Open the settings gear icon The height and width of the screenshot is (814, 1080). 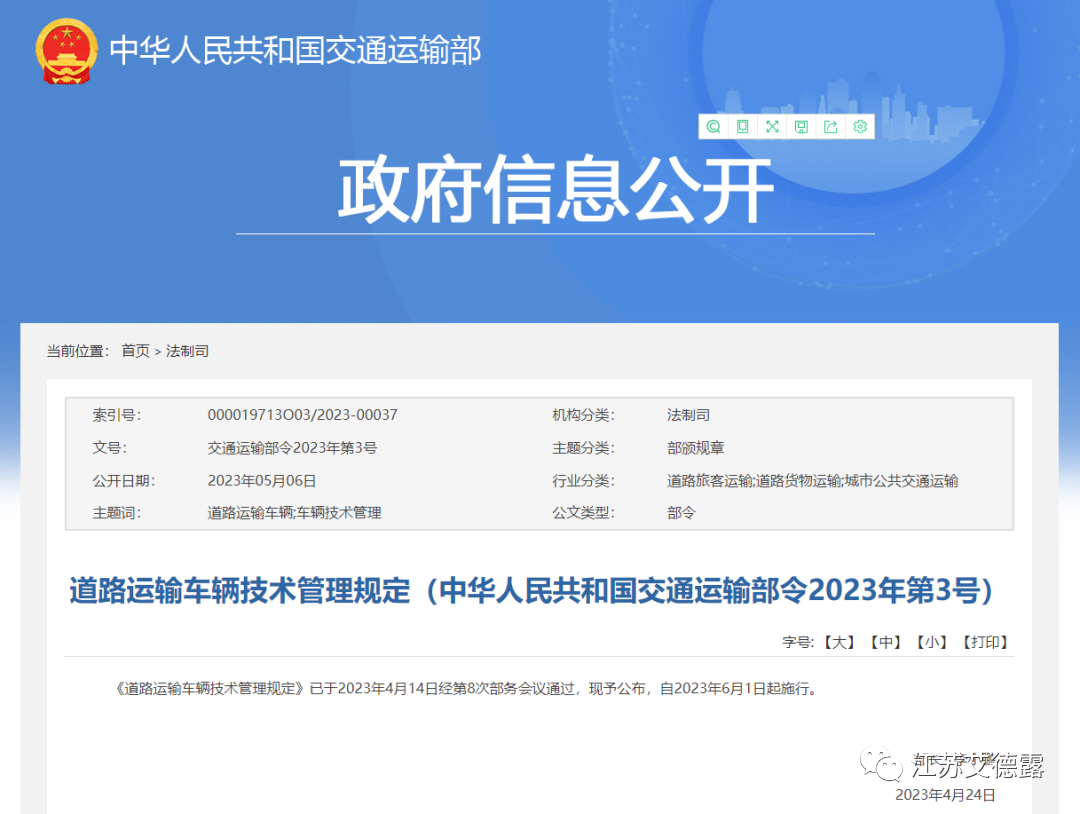(860, 127)
